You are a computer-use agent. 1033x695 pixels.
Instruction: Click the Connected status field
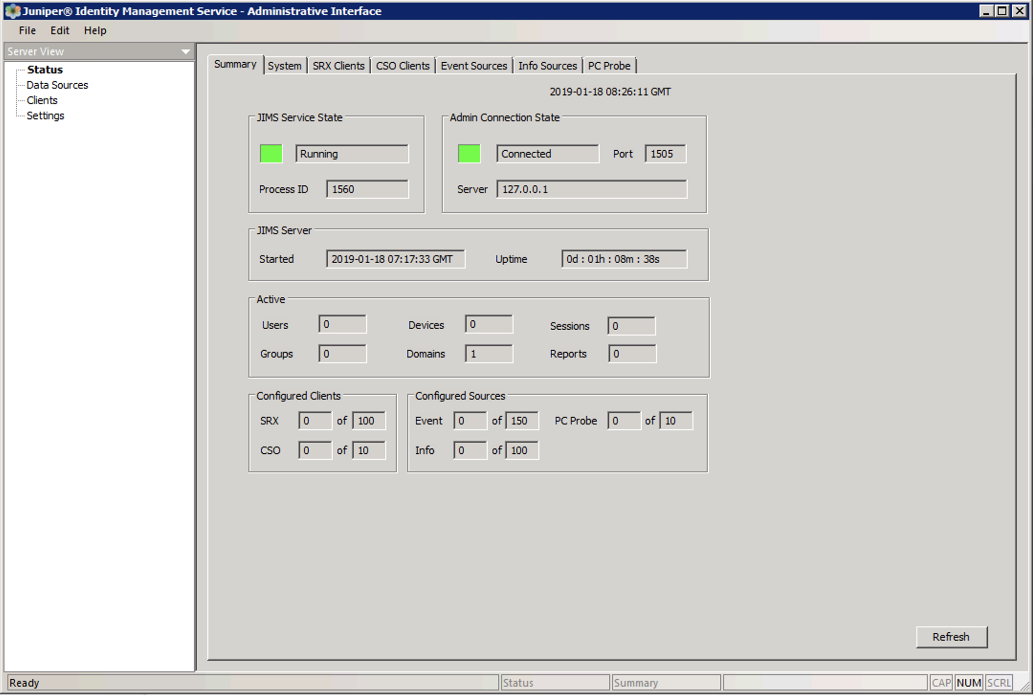(547, 153)
